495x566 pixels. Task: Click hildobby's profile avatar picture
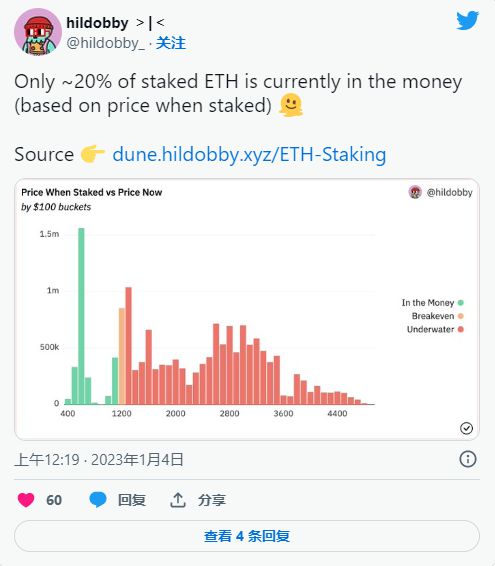pyautogui.click(x=38, y=32)
